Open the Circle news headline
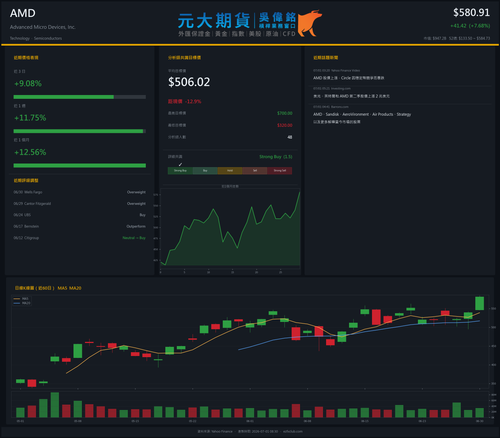 [x=348, y=78]
